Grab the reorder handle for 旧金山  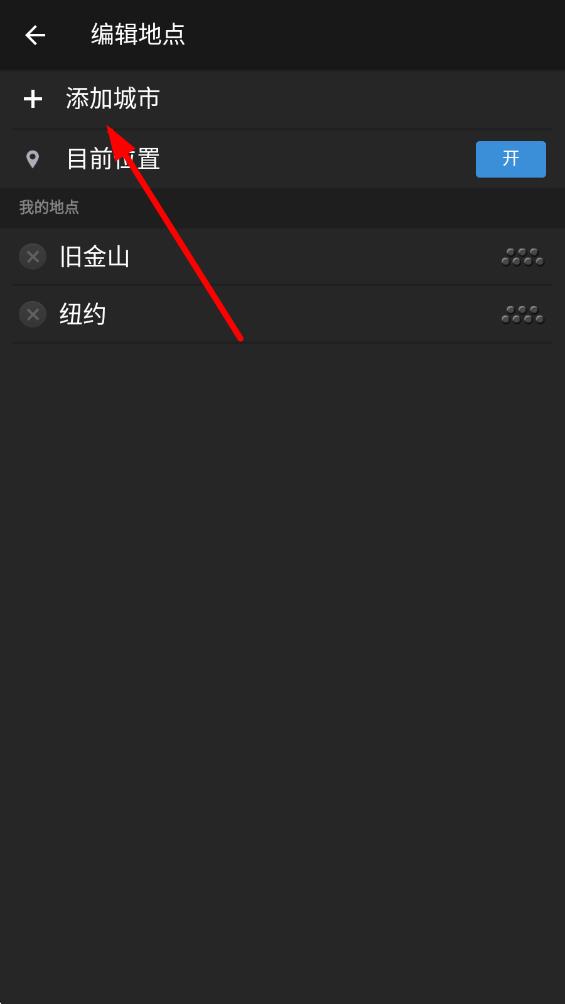523,257
